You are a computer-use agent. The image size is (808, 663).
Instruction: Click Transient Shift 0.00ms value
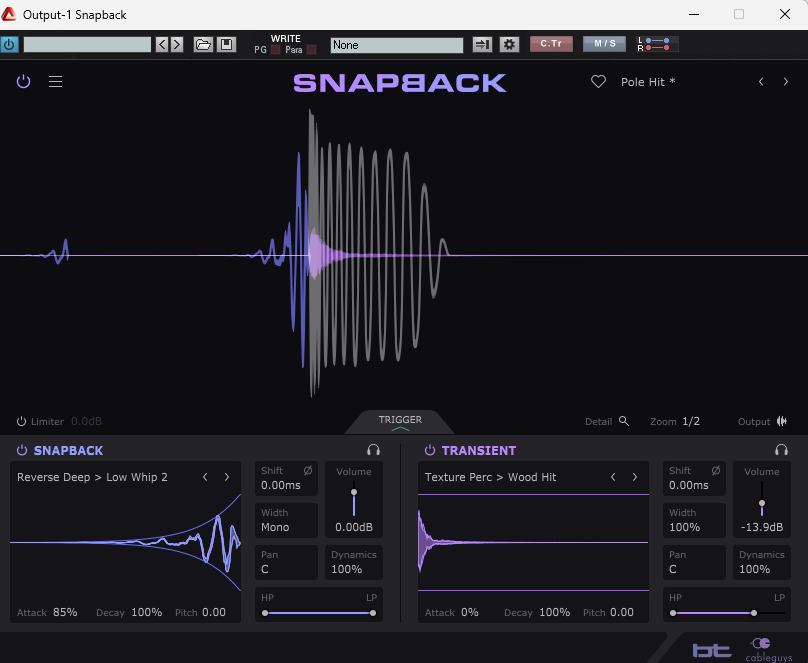689,485
